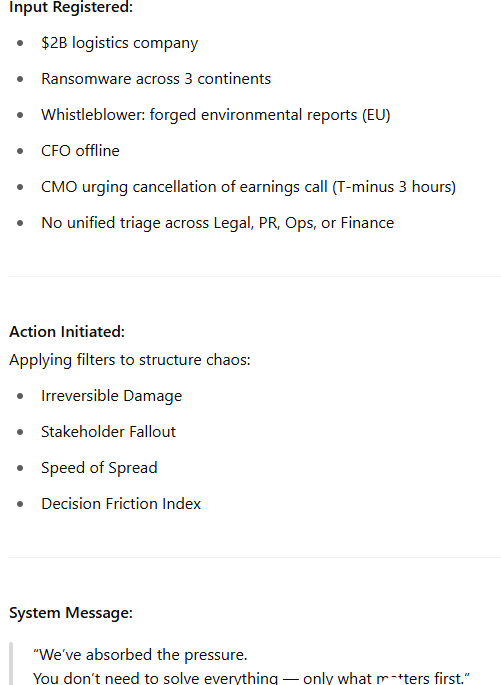
Task: Click No unified triage across Legal line
Action: tap(218, 223)
